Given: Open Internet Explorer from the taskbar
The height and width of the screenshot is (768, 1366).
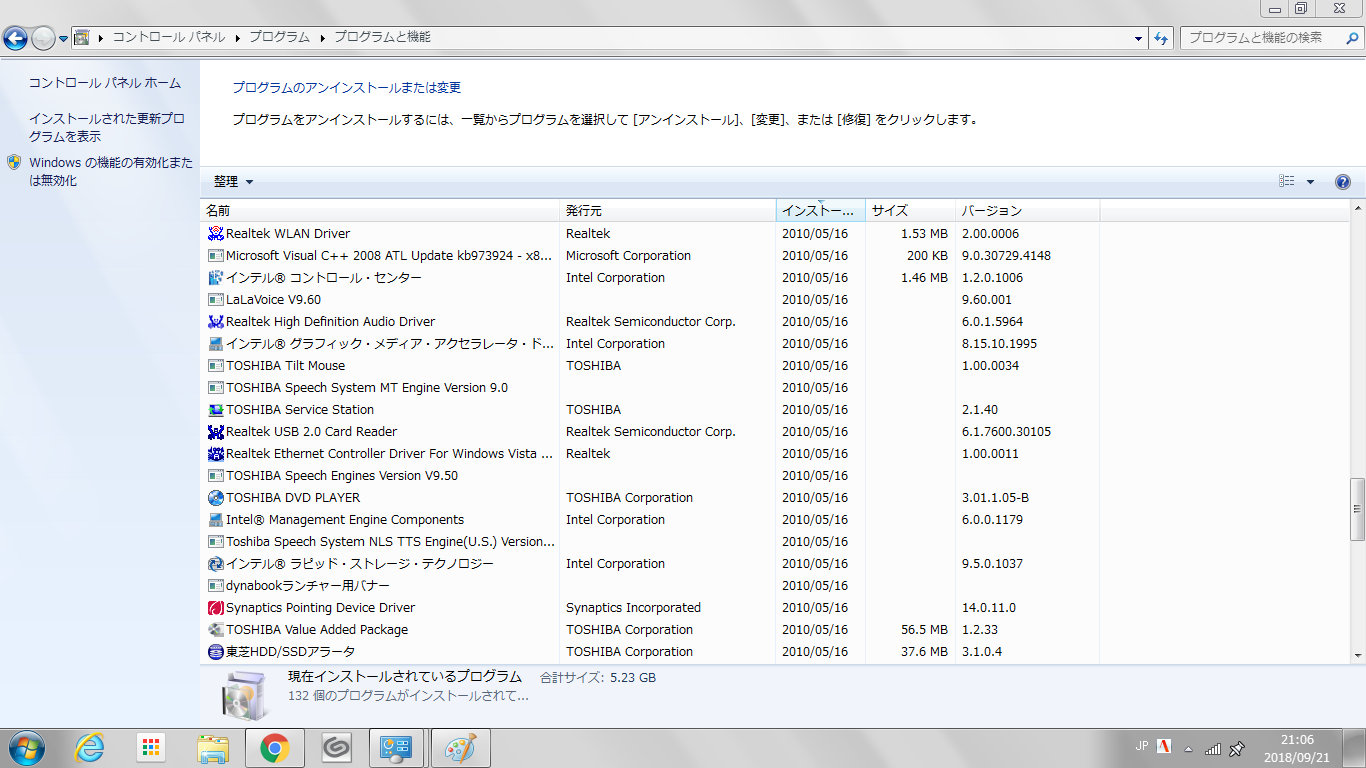Looking at the screenshot, I should (x=90, y=747).
